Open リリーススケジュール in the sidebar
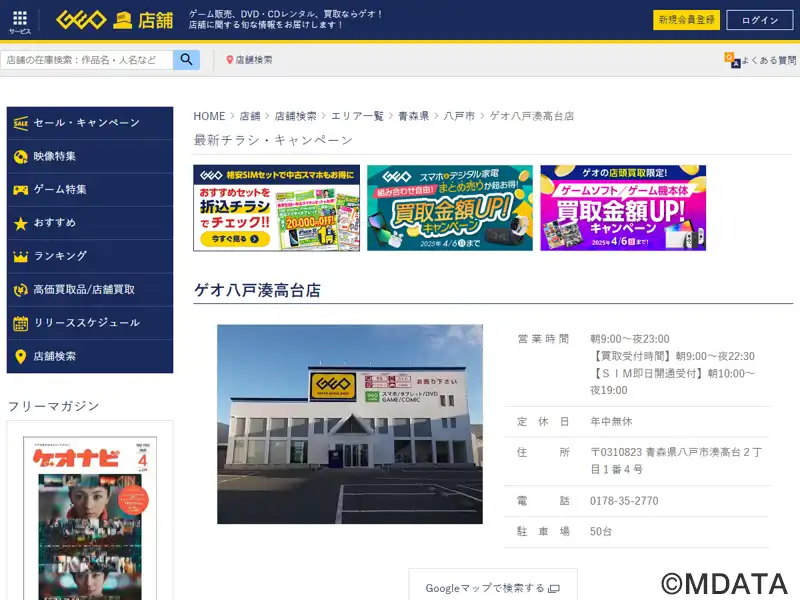Image resolution: width=800 pixels, height=600 pixels. [x=90, y=323]
